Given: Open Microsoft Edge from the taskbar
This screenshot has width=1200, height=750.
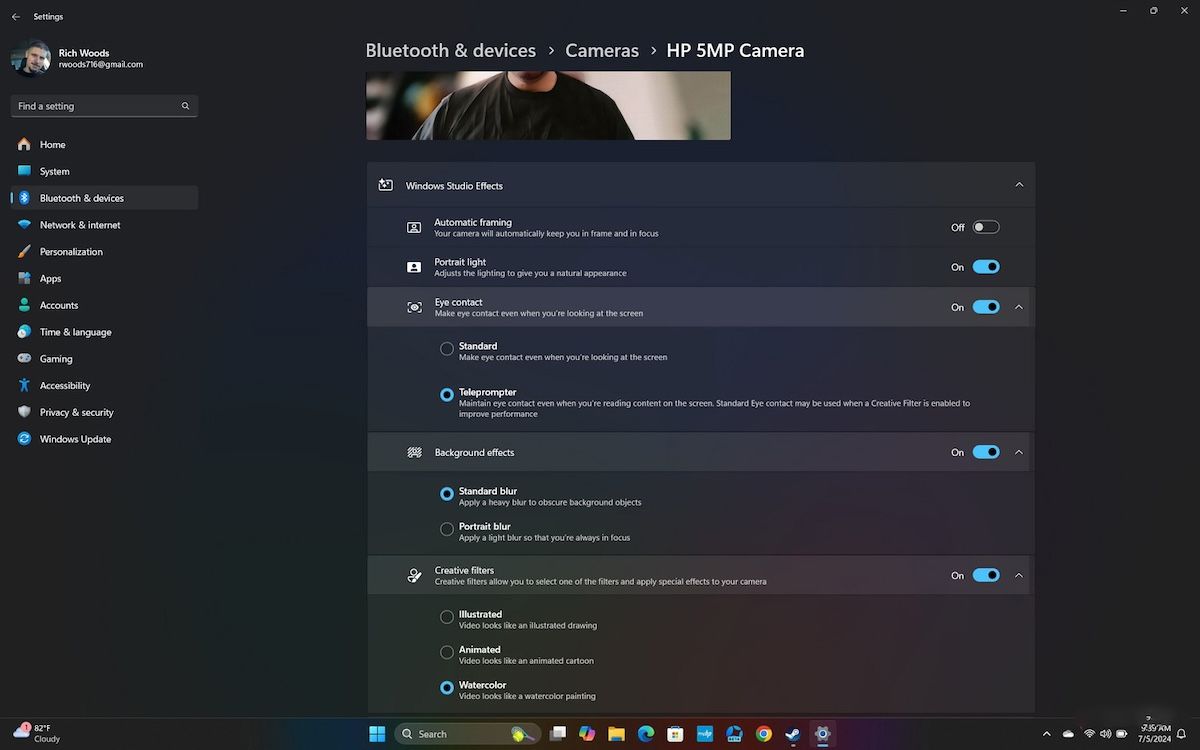Looking at the screenshot, I should pos(646,734).
